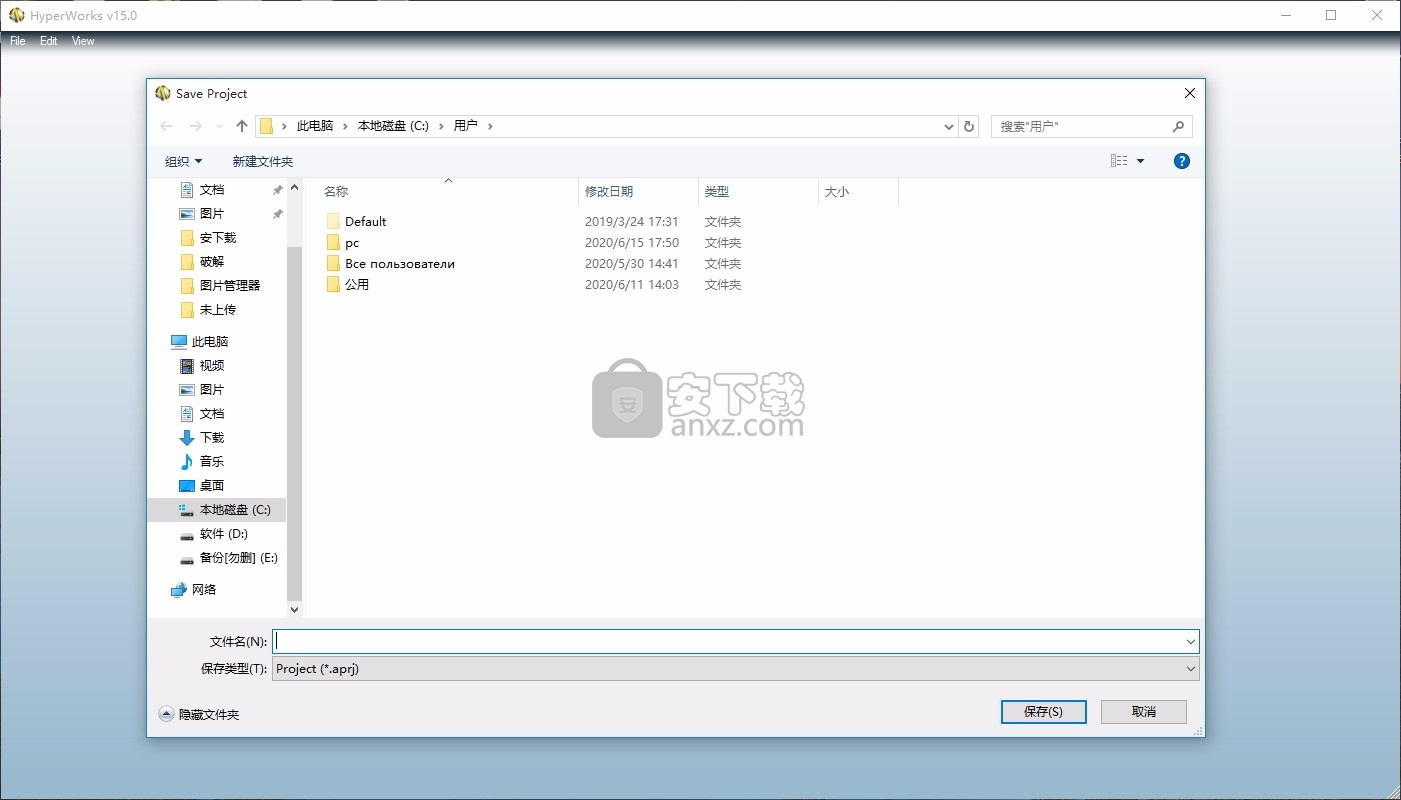The image size is (1401, 800).
Task: Click the 保存(S) button
Action: pyautogui.click(x=1043, y=711)
